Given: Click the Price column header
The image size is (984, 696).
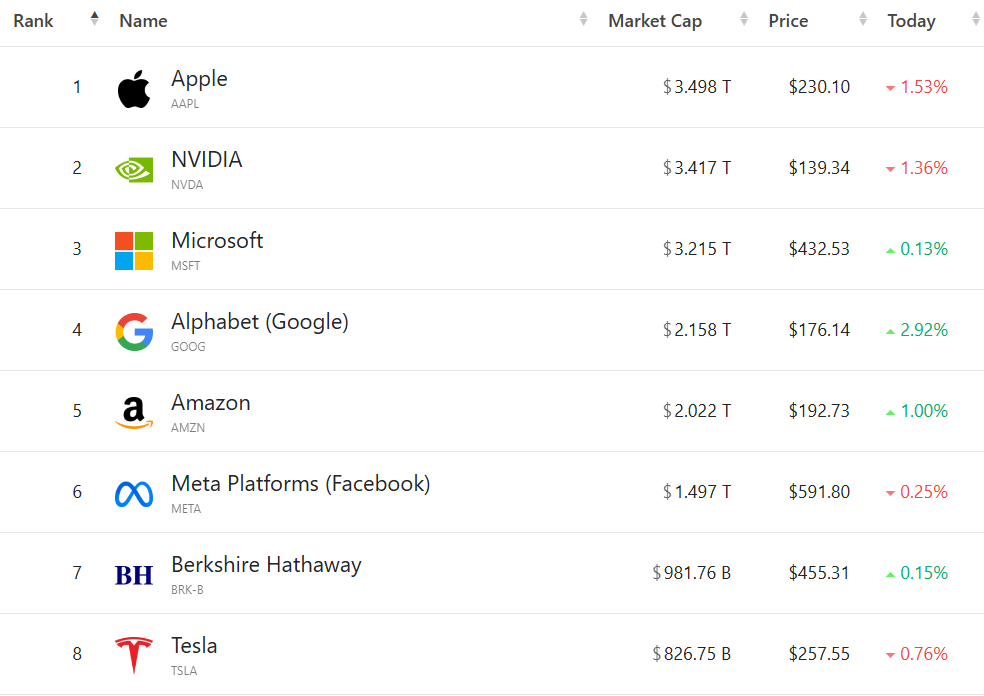Looking at the screenshot, I should click(x=788, y=21).
